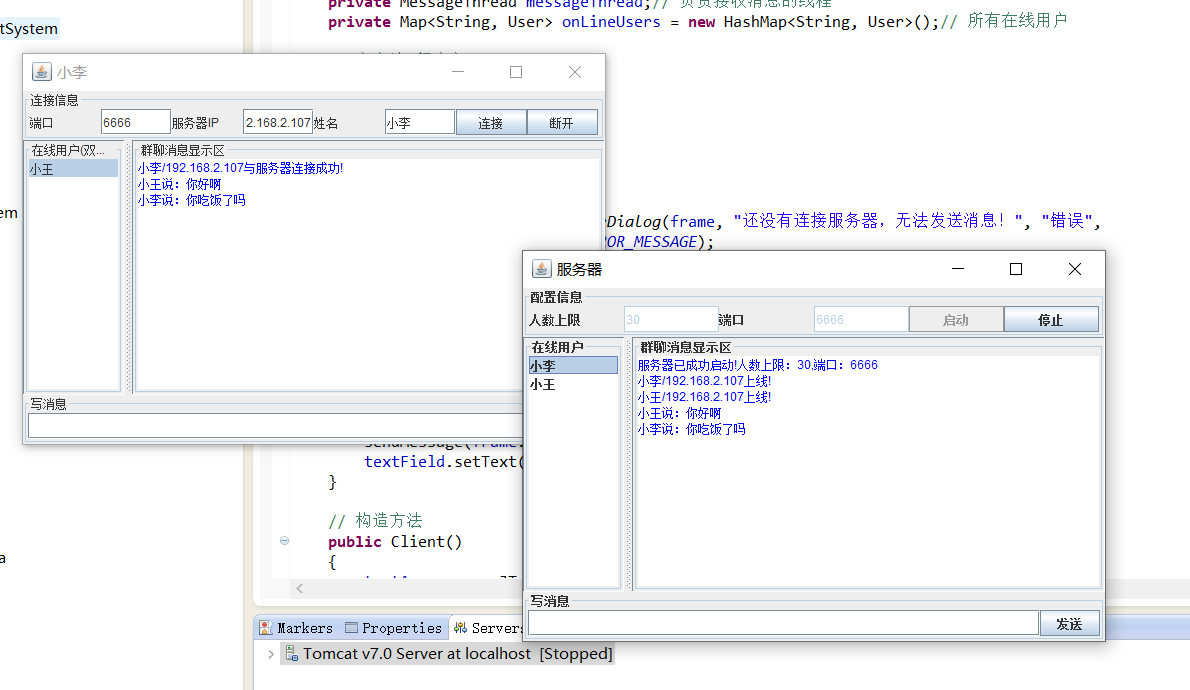Viewport: 1190px width, 690px height.
Task: Click the 服务器IP input field
Action: (x=277, y=123)
